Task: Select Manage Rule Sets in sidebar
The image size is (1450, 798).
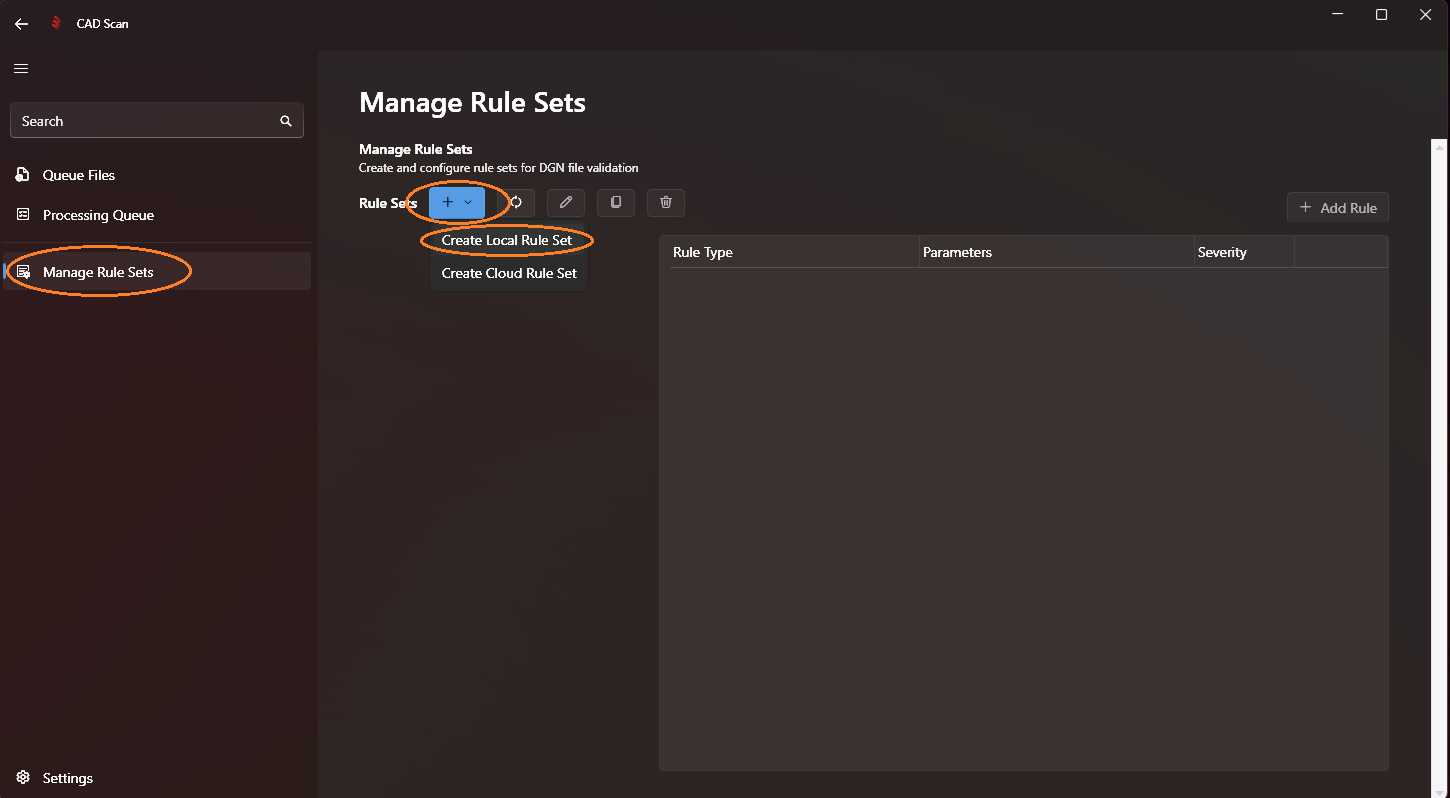Action: [x=98, y=272]
